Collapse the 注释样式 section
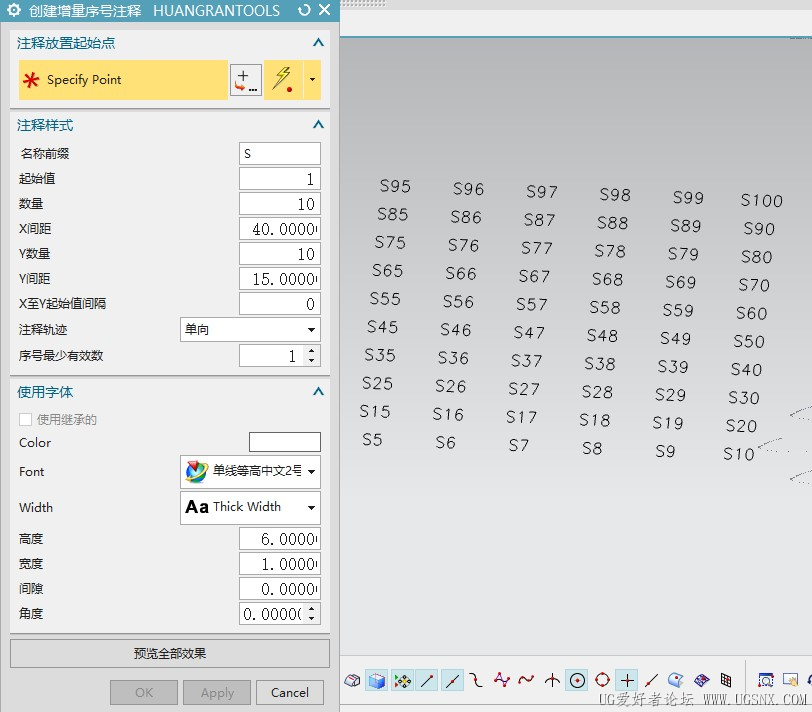 click(x=318, y=125)
